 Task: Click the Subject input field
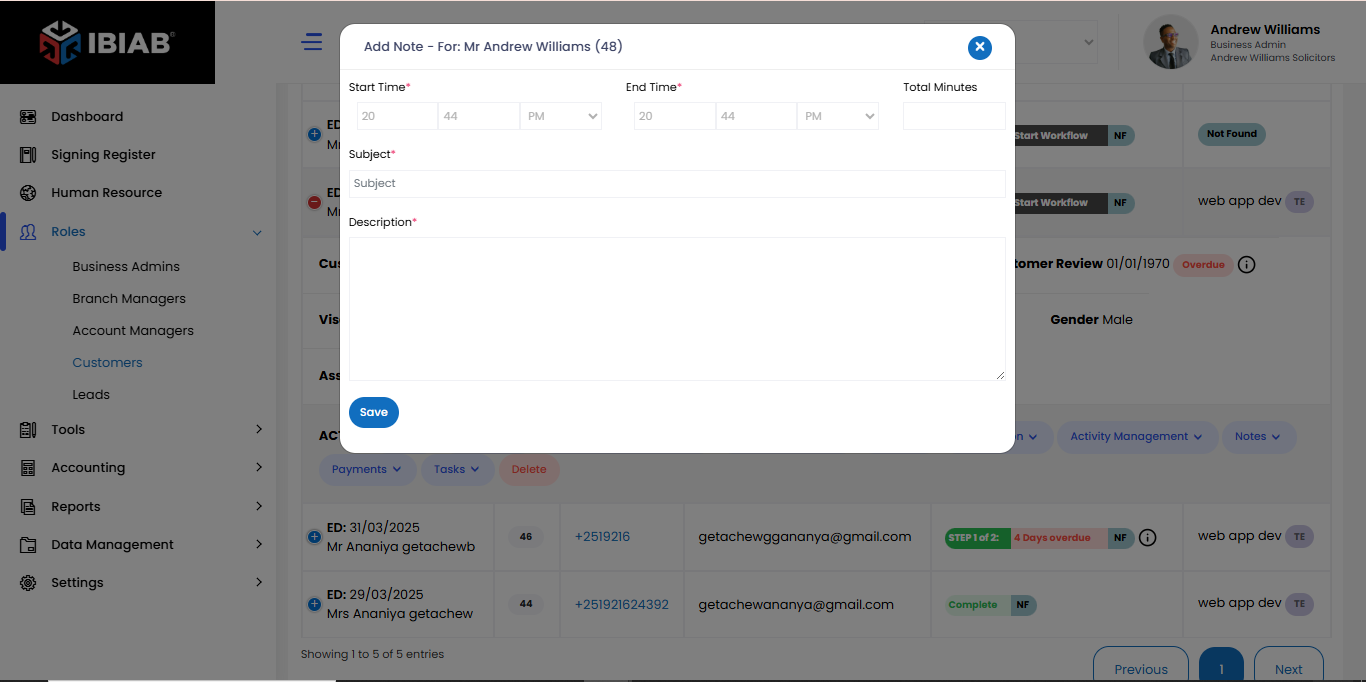tap(677, 184)
